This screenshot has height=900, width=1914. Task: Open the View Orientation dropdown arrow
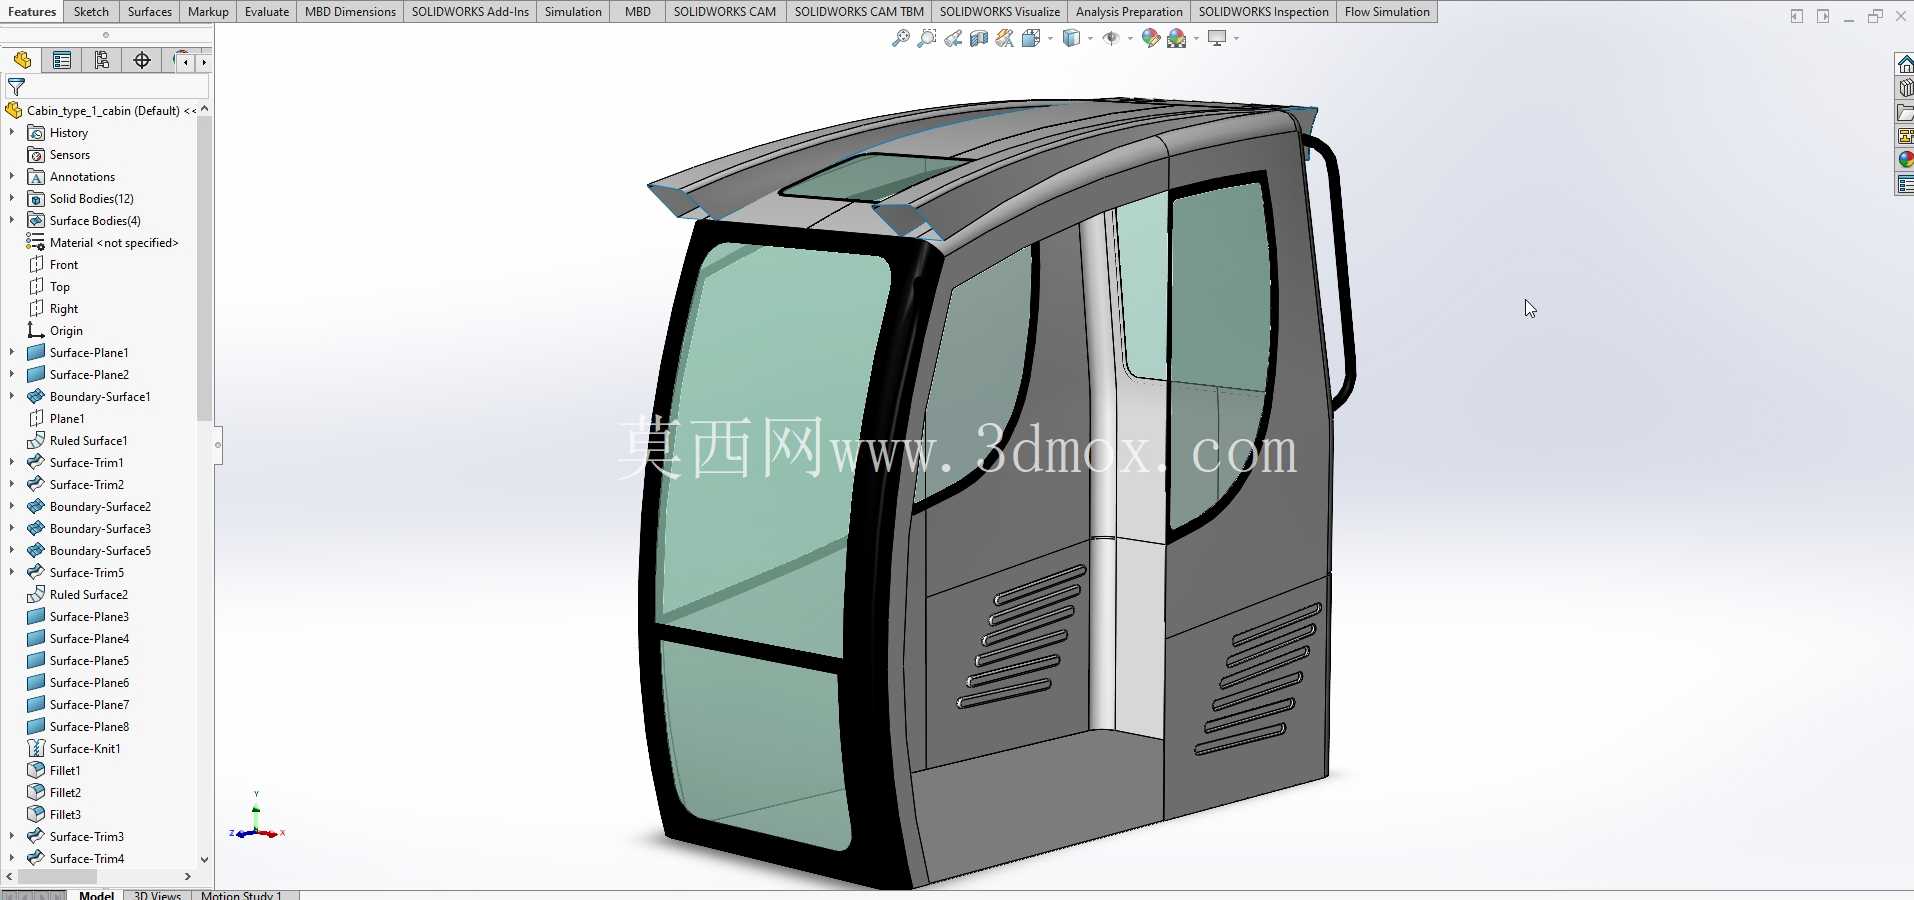coord(1050,38)
